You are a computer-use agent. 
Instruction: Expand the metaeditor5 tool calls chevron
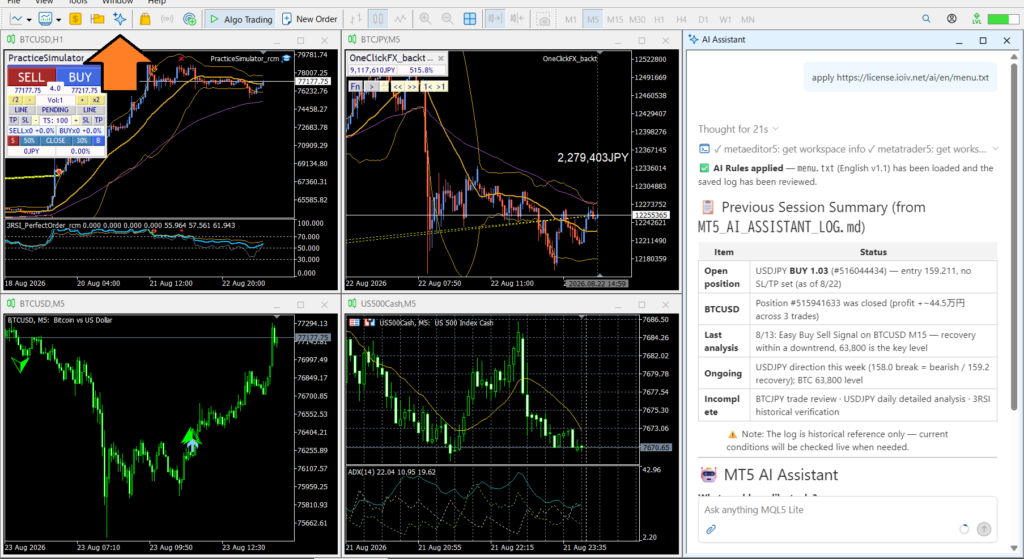tap(995, 149)
